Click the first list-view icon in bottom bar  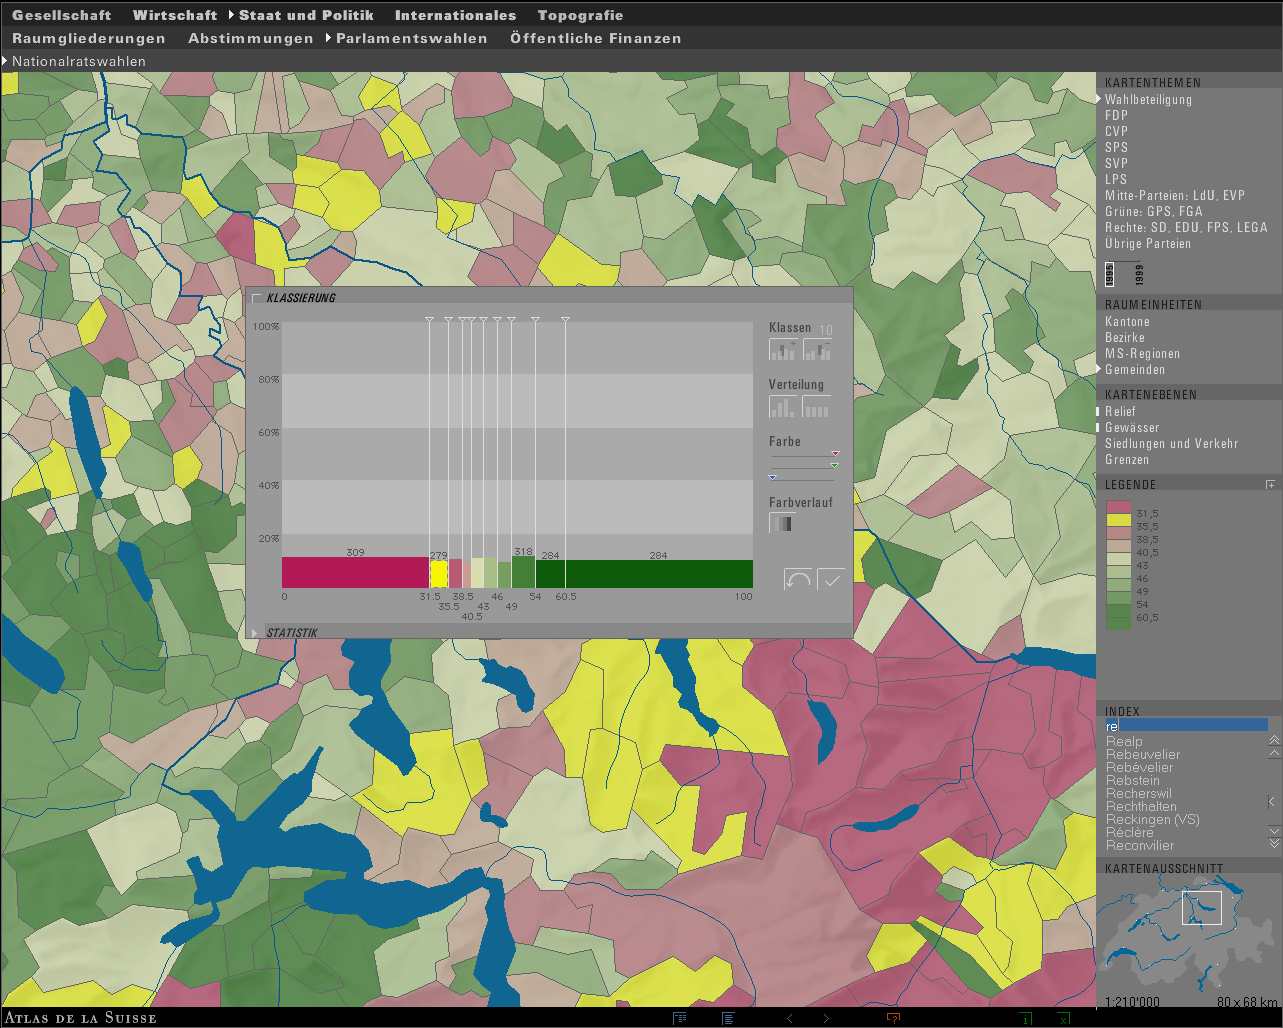680,1018
